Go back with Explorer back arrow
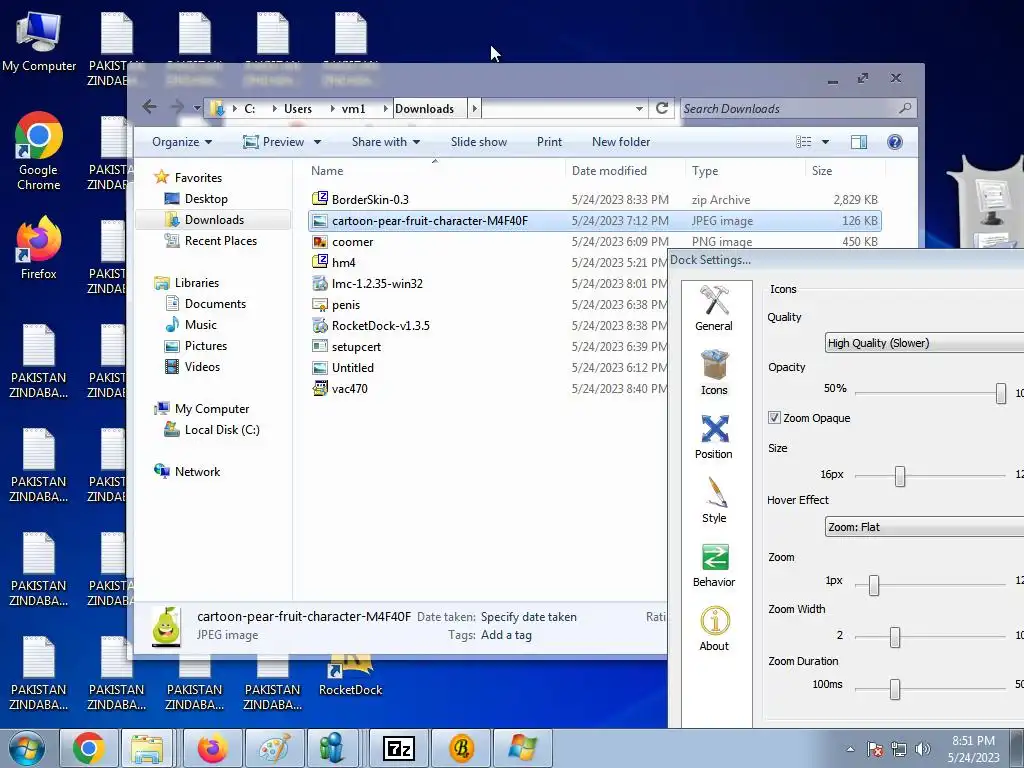Screen dimensions: 1024x768 [150, 106]
